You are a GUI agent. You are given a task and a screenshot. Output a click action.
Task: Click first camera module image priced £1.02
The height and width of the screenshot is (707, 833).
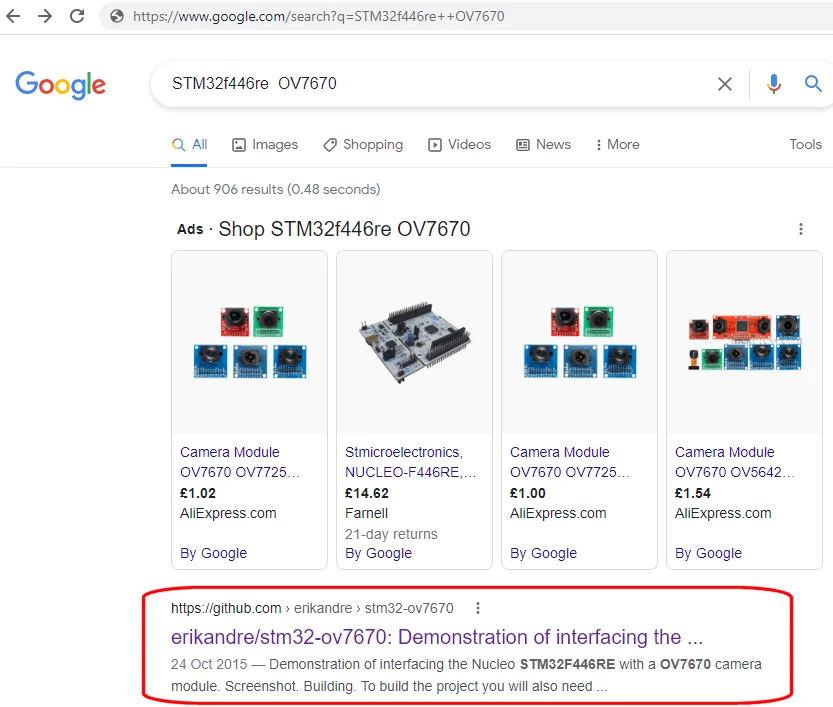[x=250, y=343]
